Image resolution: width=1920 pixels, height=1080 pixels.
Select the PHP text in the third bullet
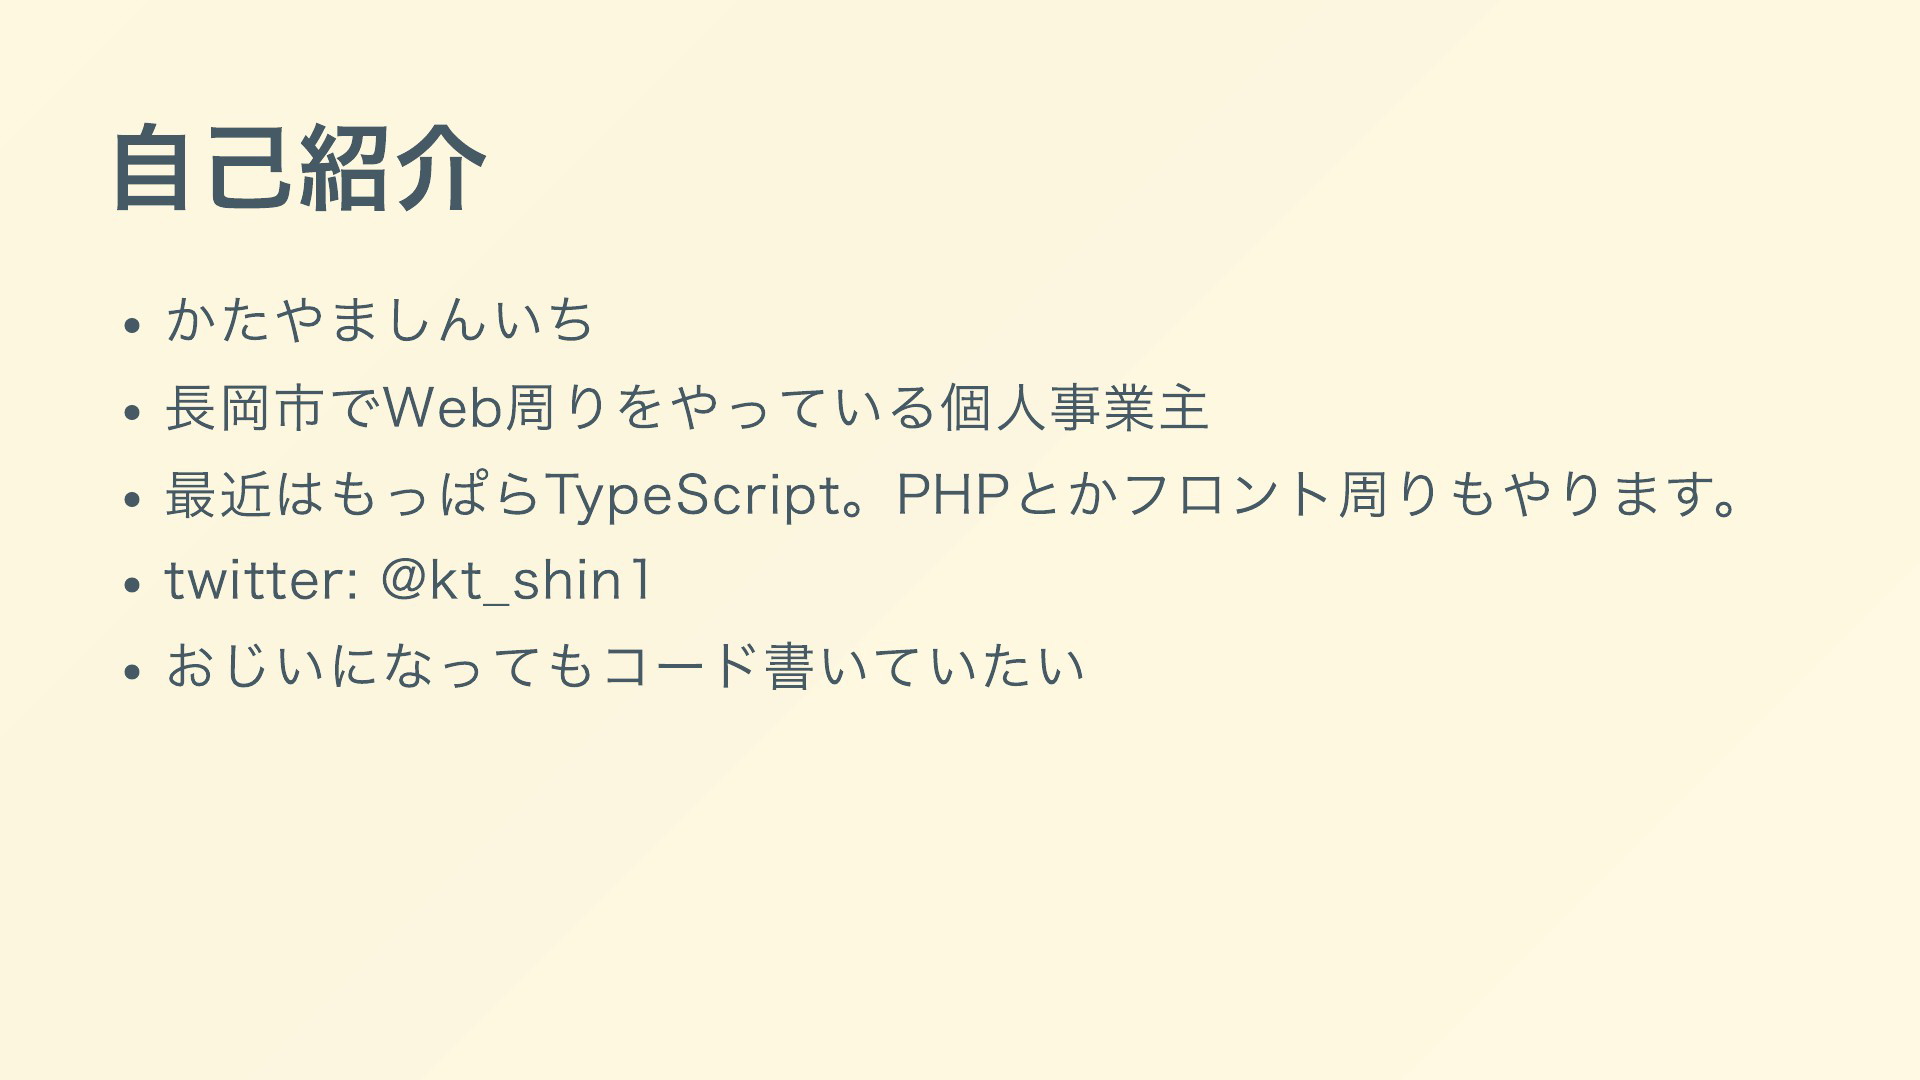click(x=953, y=494)
